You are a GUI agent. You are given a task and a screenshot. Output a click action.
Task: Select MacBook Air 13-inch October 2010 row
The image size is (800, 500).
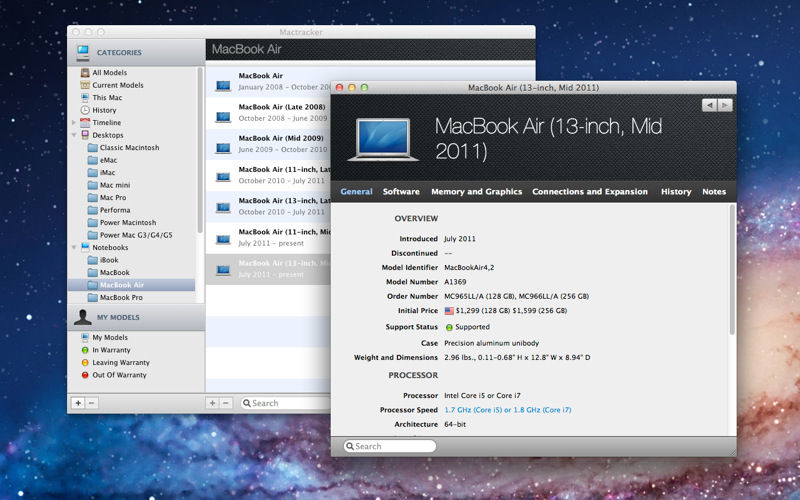coord(268,206)
